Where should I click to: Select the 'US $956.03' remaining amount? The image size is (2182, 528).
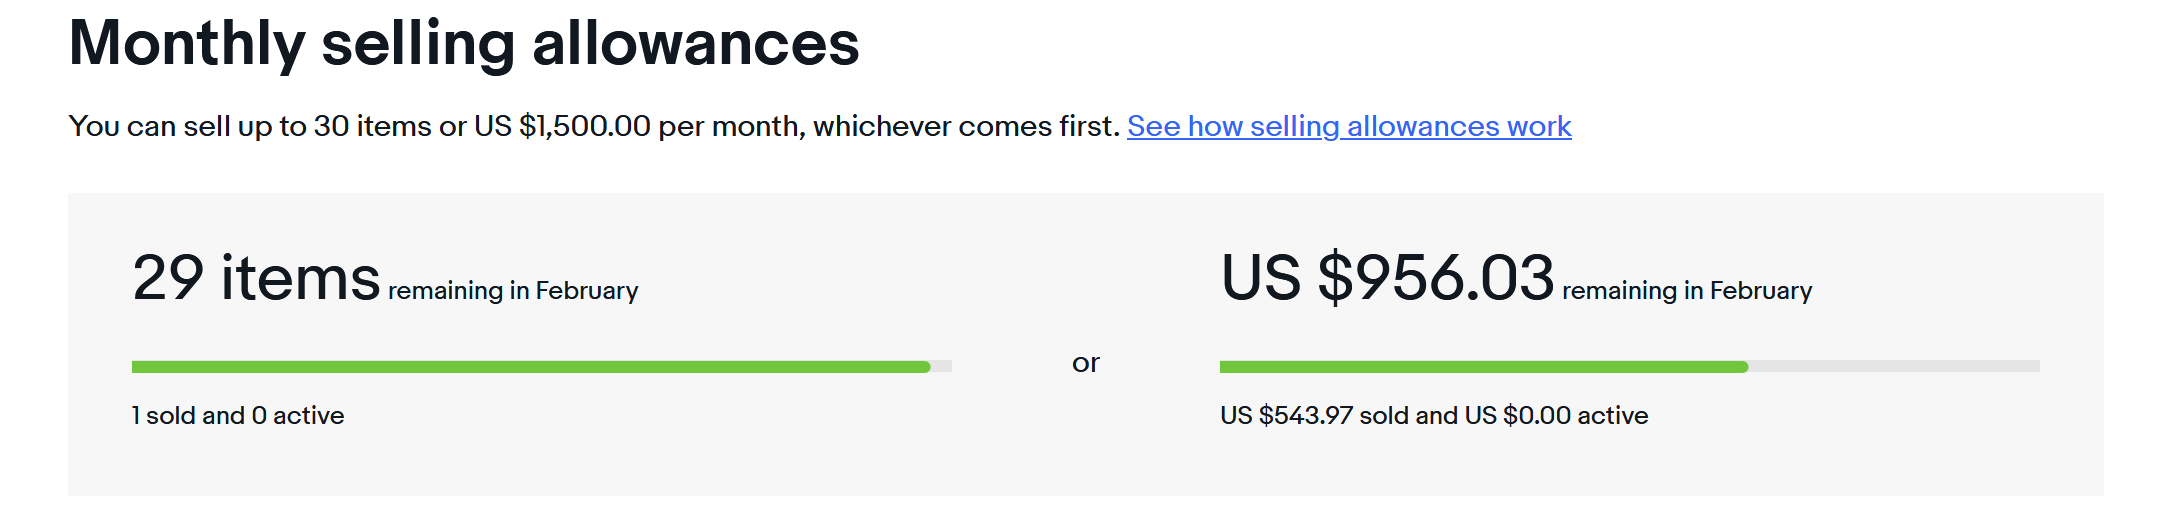[x=1387, y=278]
